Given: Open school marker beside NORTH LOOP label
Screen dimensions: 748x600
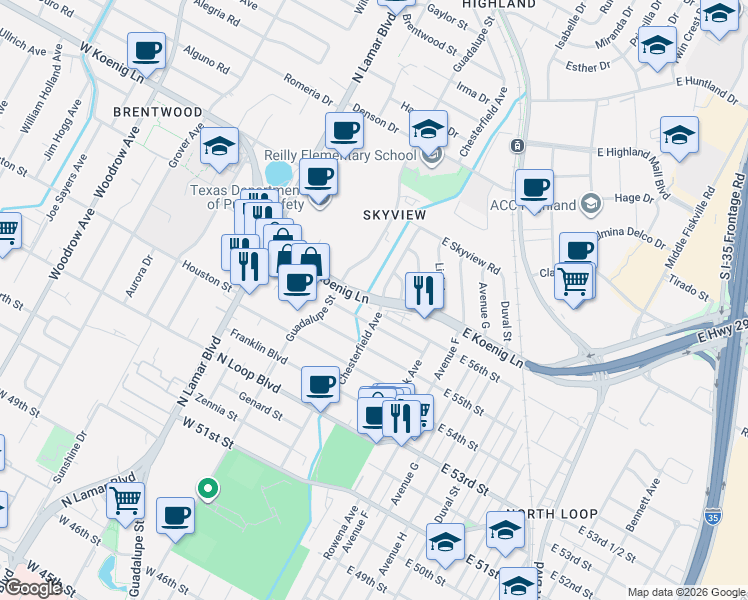Looking at the screenshot, I should pyautogui.click(x=506, y=533).
